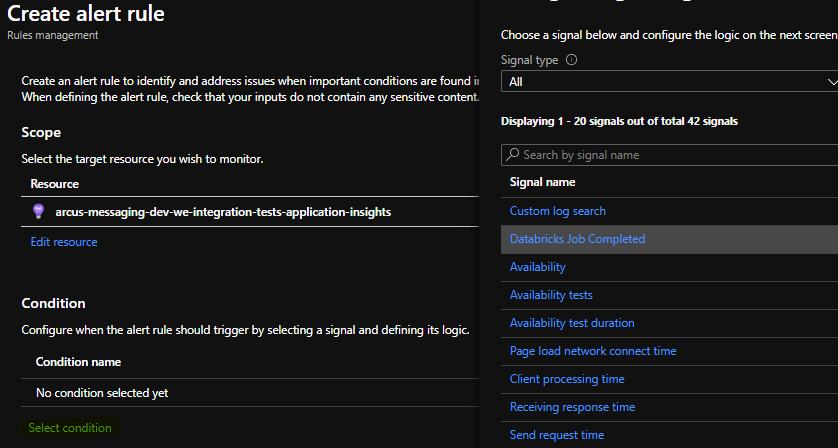Click the Application Insights lightbulb resource icon
Image resolution: width=838 pixels, height=448 pixels.
[39, 211]
